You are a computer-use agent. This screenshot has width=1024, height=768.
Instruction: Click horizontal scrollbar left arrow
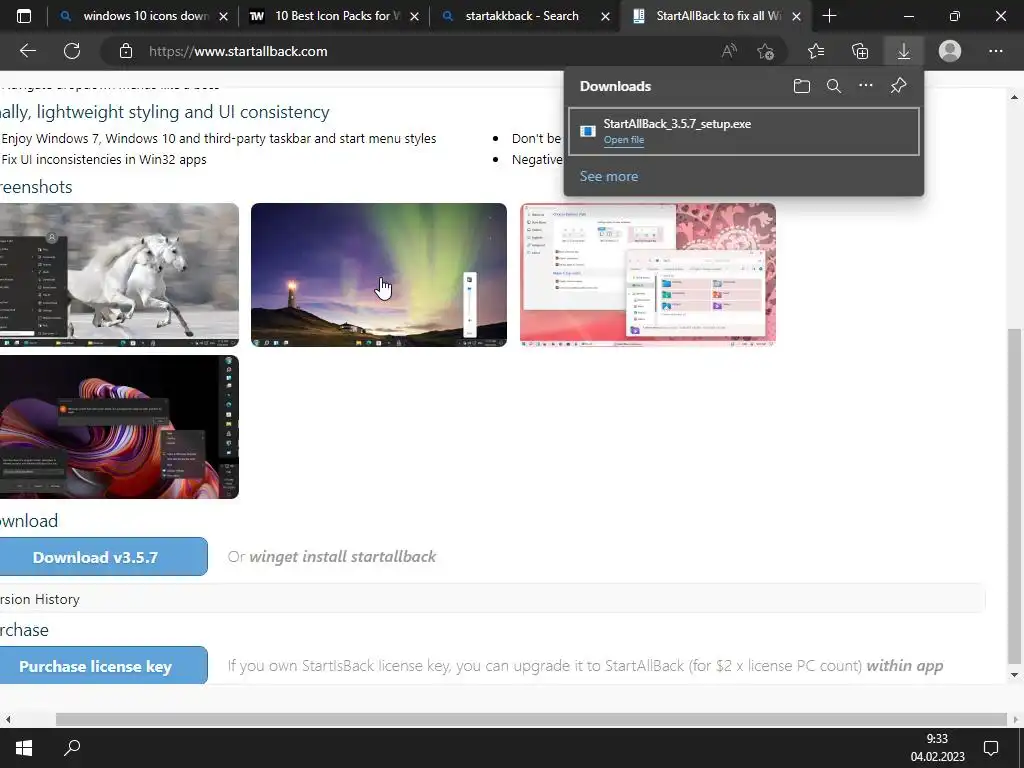point(8,720)
